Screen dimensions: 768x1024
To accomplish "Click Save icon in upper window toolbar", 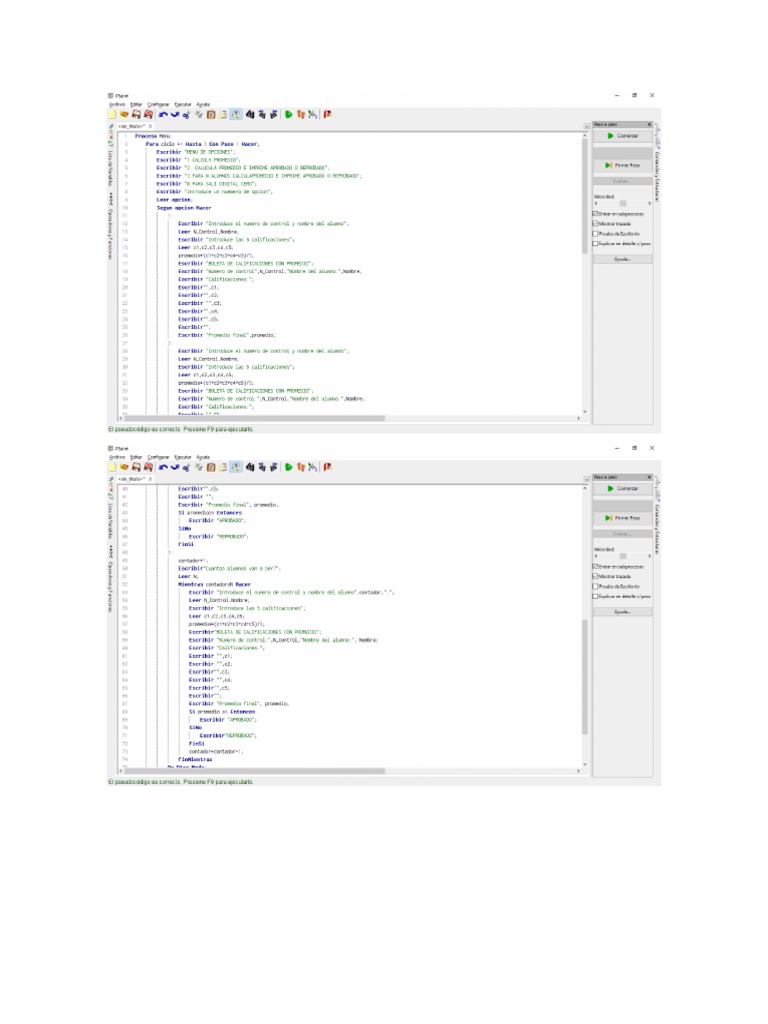I will point(136,115).
